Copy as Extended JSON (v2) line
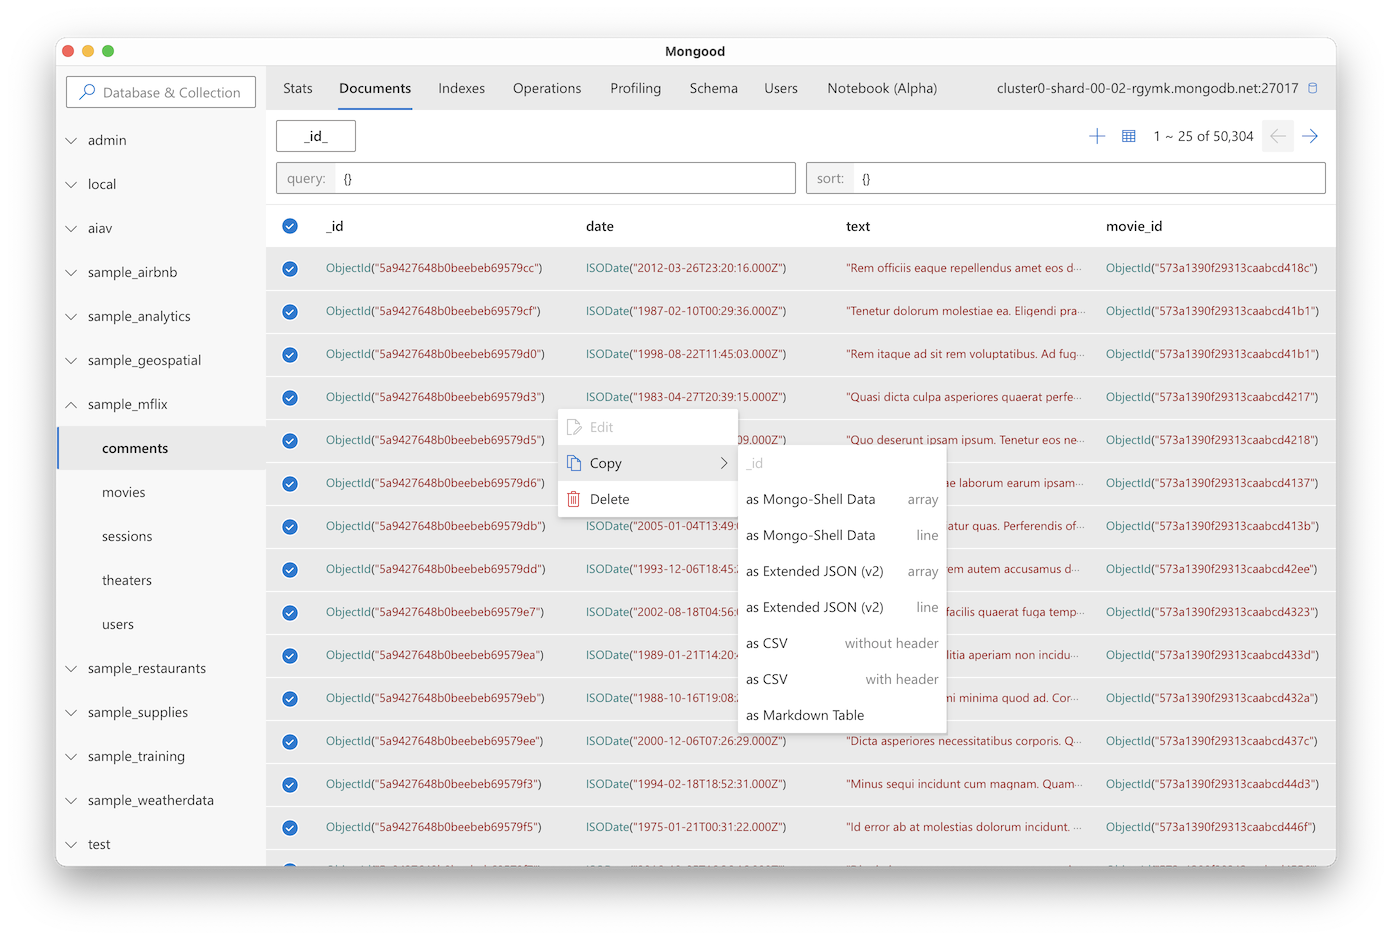Viewport: 1392px width, 940px height. (x=842, y=607)
